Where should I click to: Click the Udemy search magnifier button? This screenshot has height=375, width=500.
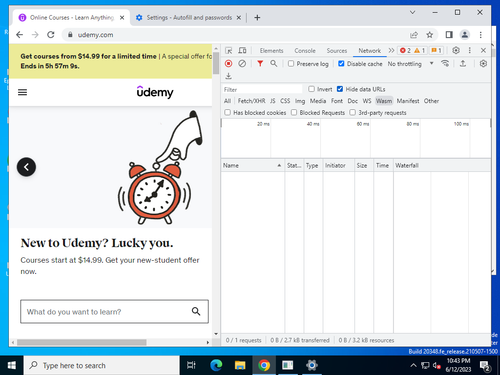tap(196, 311)
